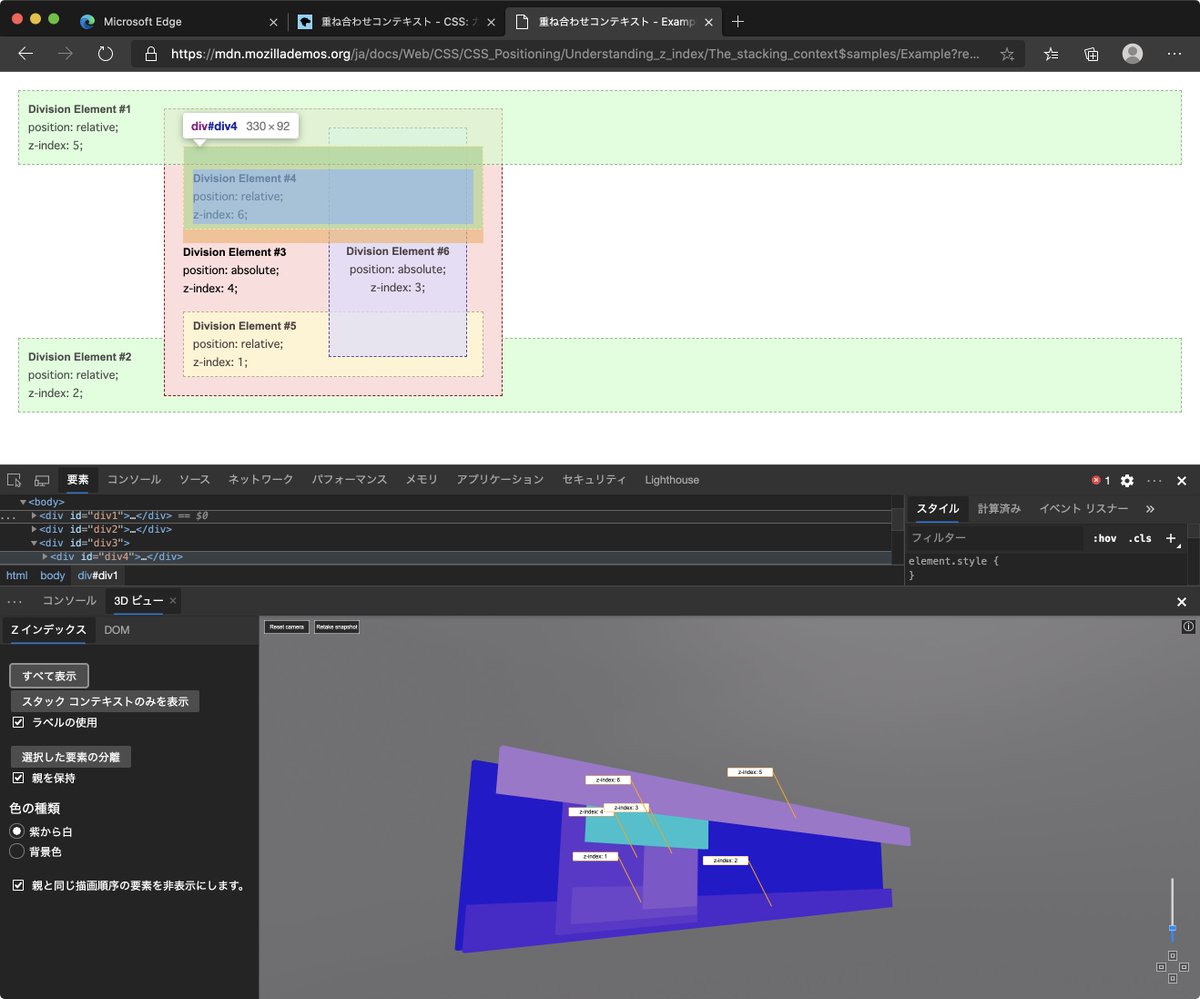Adjust the 3D view zoom slider
1200x999 pixels.
click(x=1171, y=928)
